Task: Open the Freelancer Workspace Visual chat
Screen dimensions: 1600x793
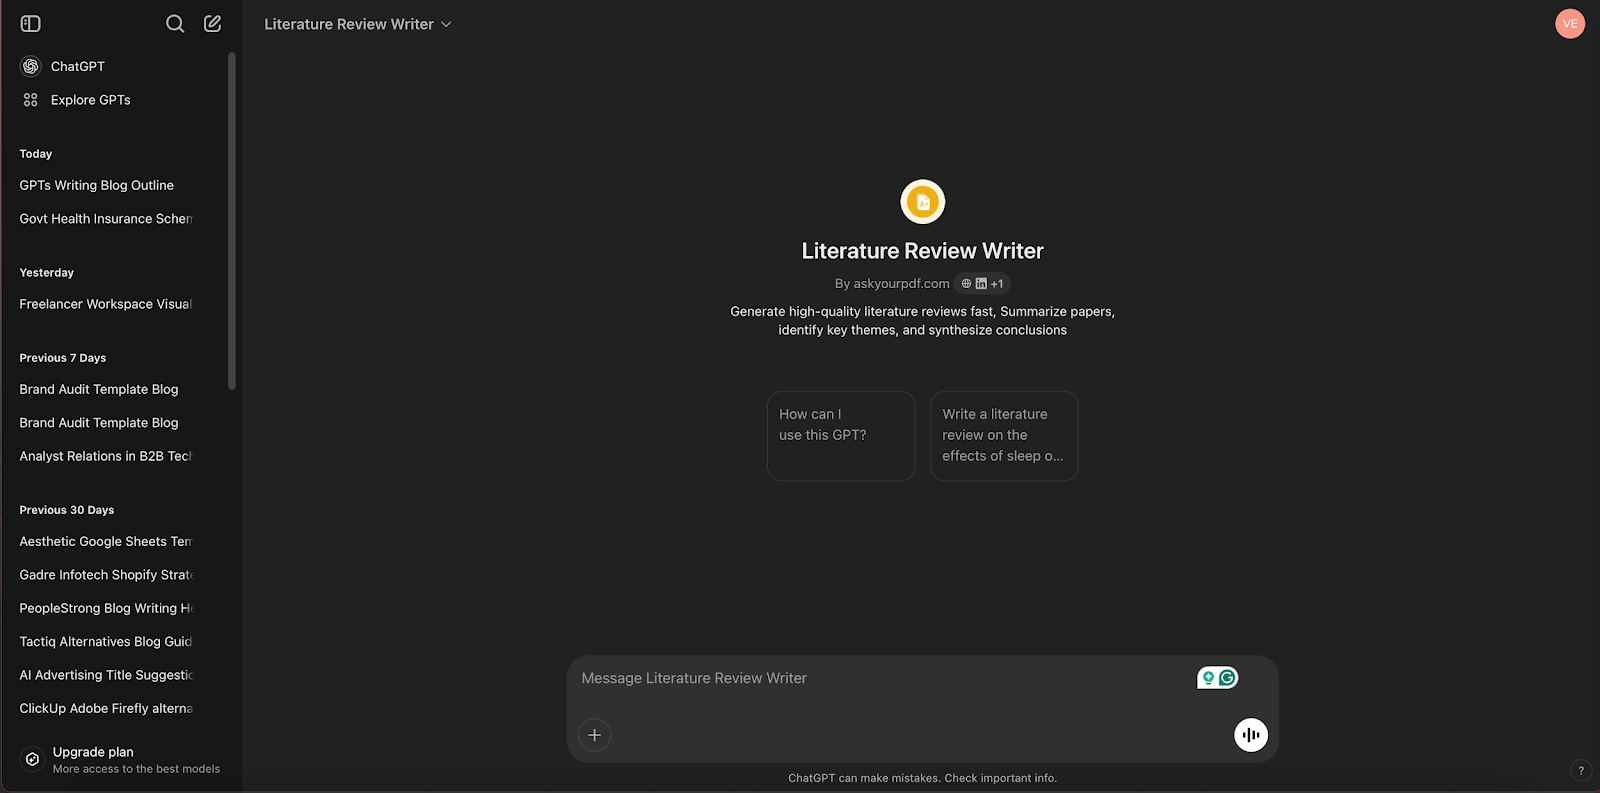Action: pos(106,304)
